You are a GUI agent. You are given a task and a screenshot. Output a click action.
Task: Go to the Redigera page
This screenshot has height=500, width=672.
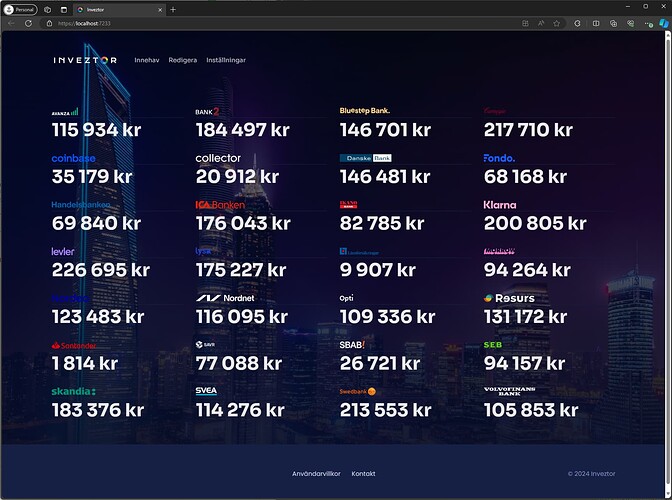183,60
